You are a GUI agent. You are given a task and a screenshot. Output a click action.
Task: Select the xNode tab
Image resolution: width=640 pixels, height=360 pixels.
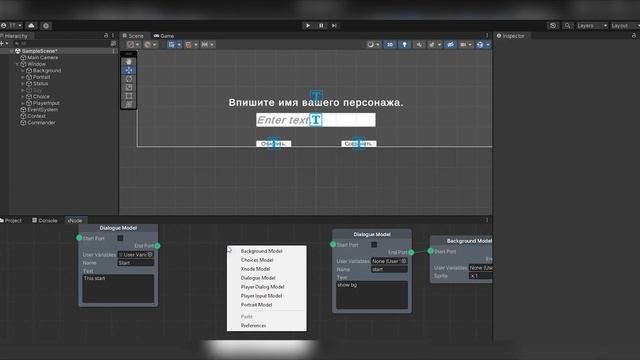(x=75, y=220)
